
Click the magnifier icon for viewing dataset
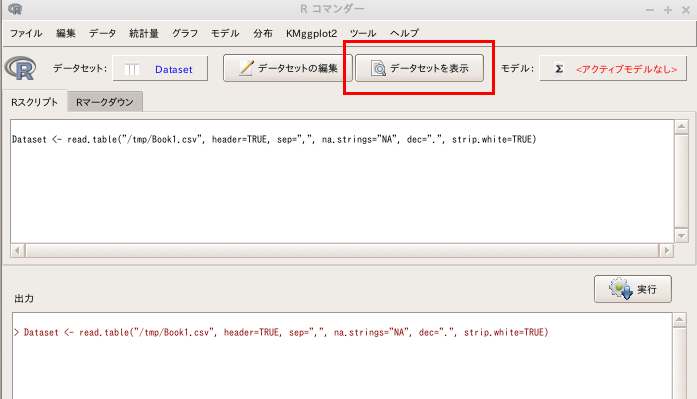click(x=378, y=68)
